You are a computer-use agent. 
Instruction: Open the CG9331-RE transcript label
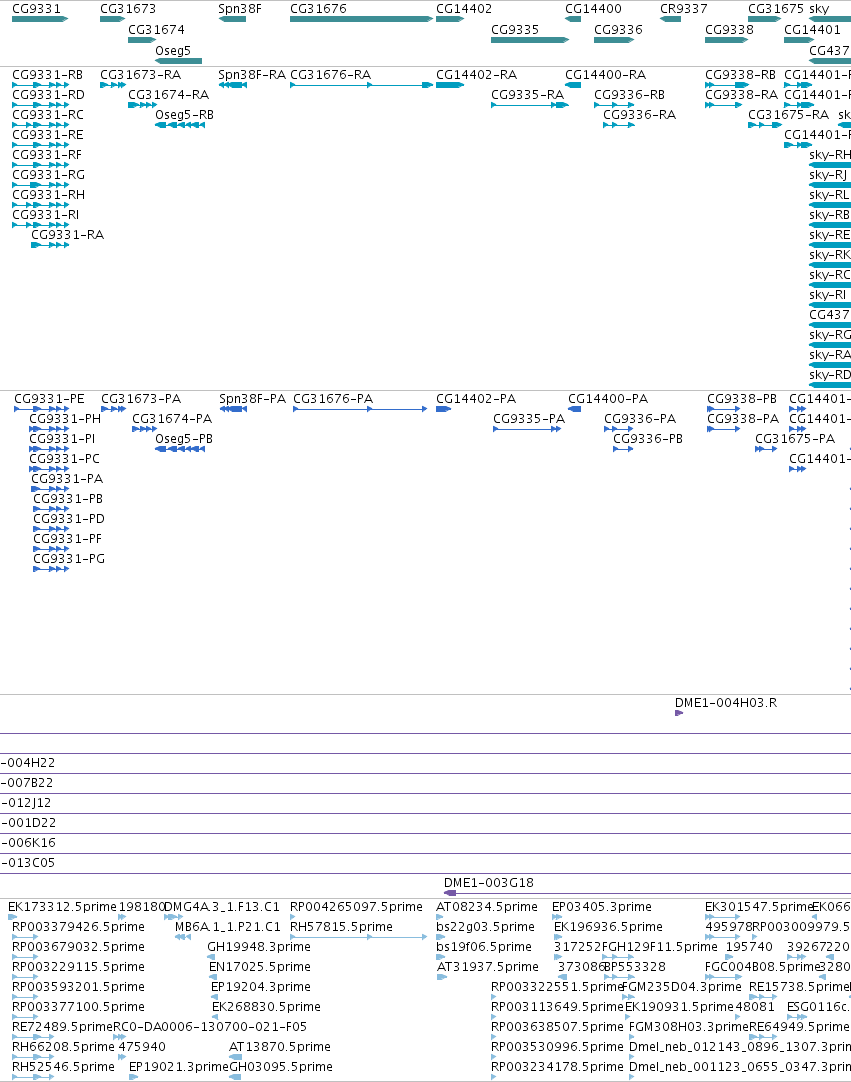coord(48,135)
